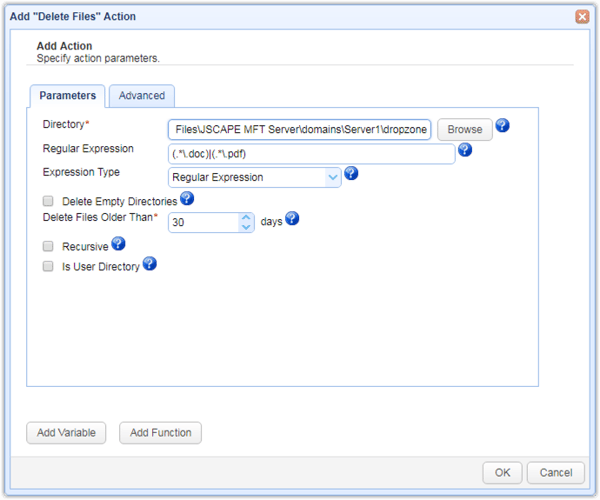Open help icon beside Regular Expression field
Viewport: 600px width, 500px height.
[x=465, y=150]
